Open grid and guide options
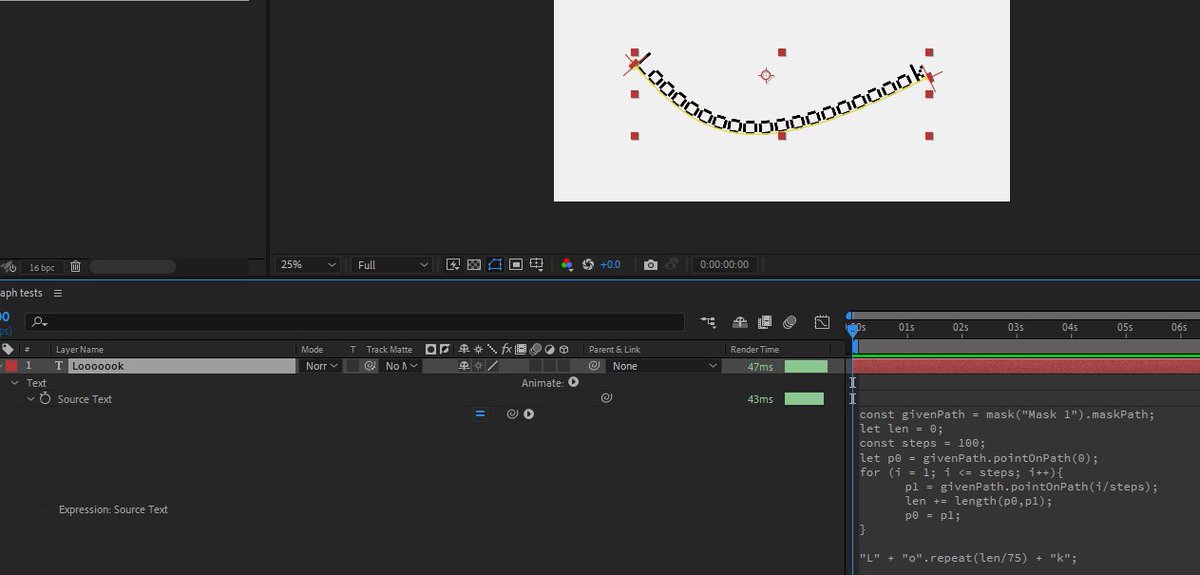The width and height of the screenshot is (1200, 575). [537, 265]
